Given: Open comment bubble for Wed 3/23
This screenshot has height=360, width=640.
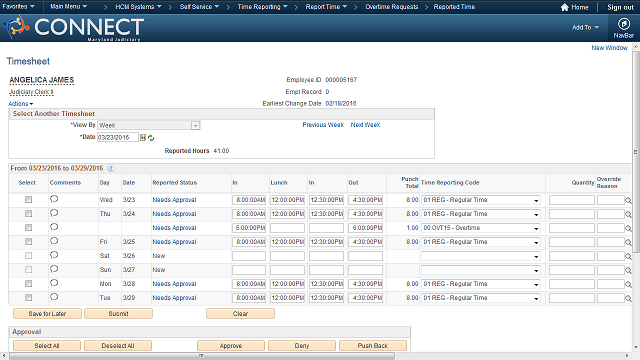Looking at the screenshot, I should pos(54,199).
